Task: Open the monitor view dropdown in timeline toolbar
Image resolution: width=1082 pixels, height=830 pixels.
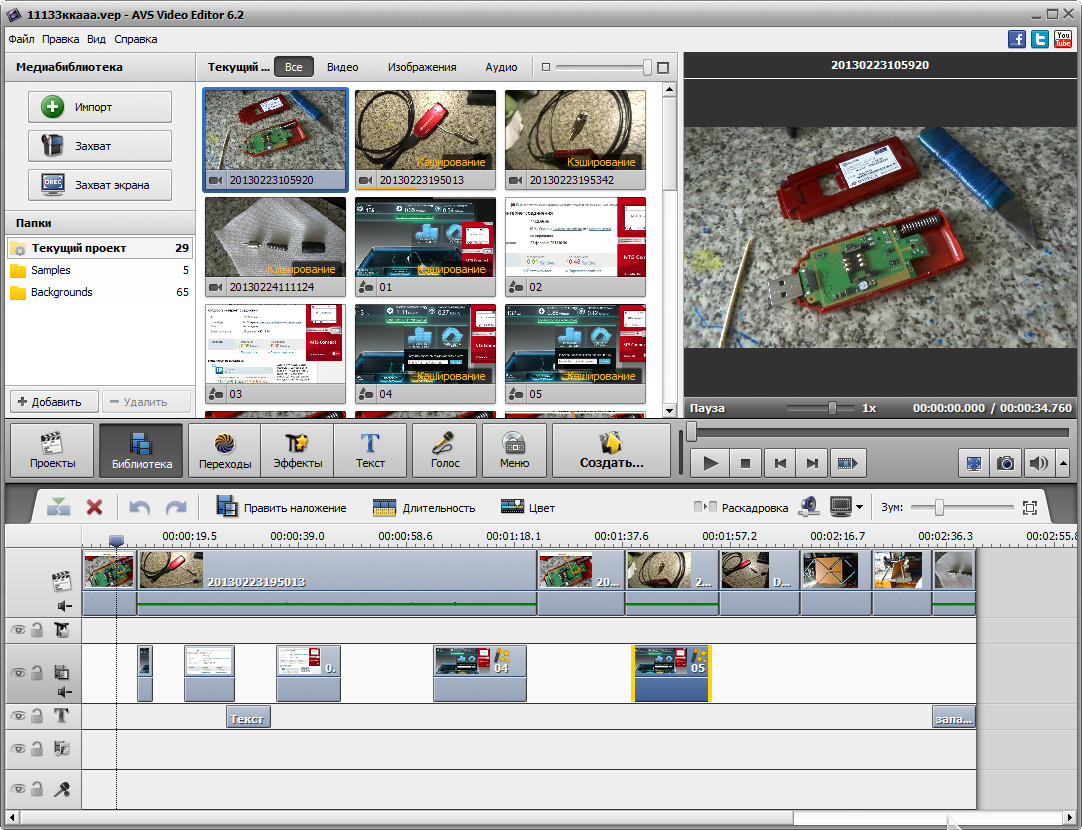Action: [x=859, y=507]
